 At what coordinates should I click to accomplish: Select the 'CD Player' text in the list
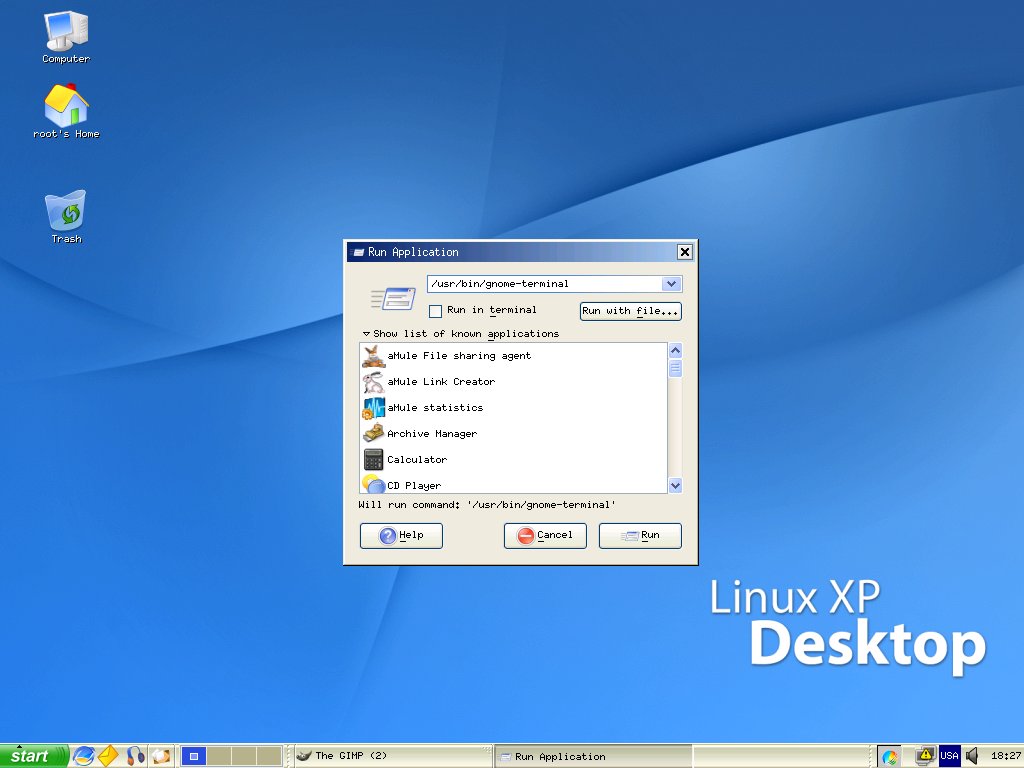click(x=414, y=486)
